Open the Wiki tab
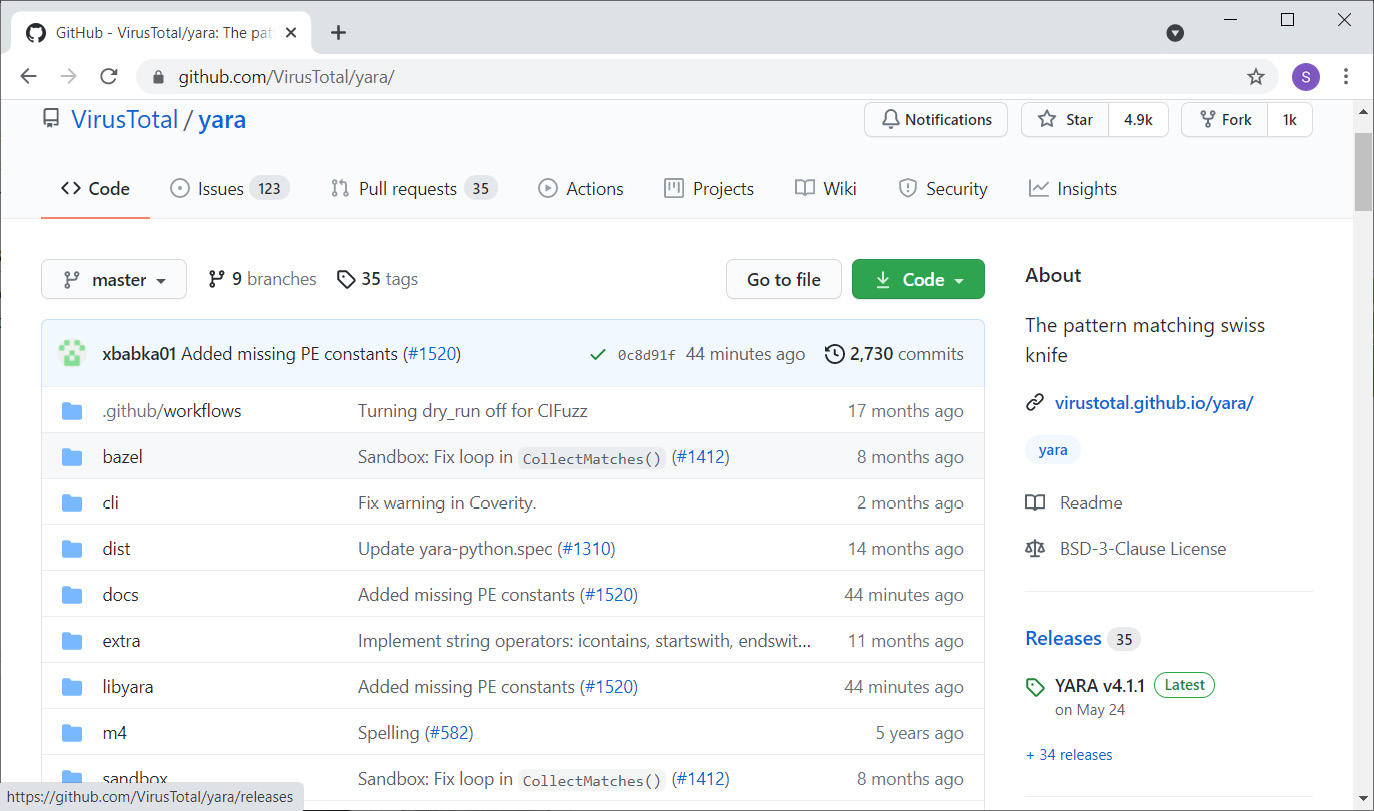This screenshot has height=811, width=1374. pyautogui.click(x=826, y=189)
